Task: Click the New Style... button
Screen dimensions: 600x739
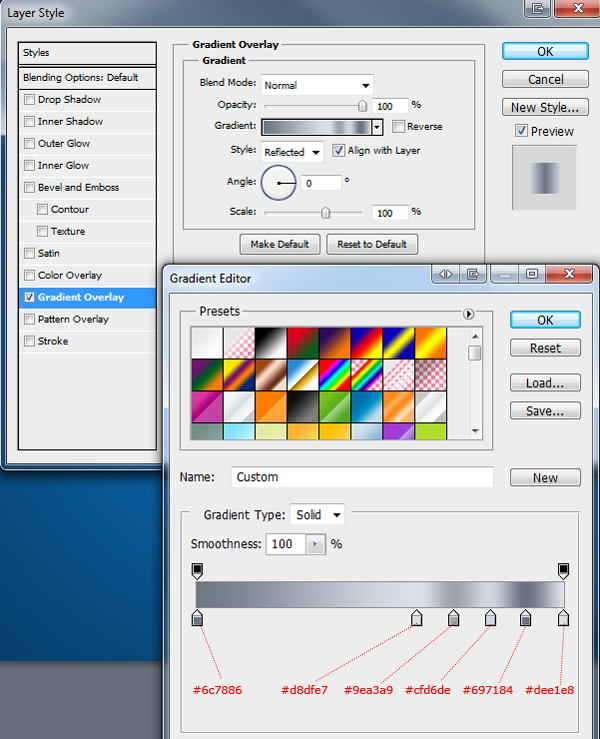Action: [x=545, y=107]
